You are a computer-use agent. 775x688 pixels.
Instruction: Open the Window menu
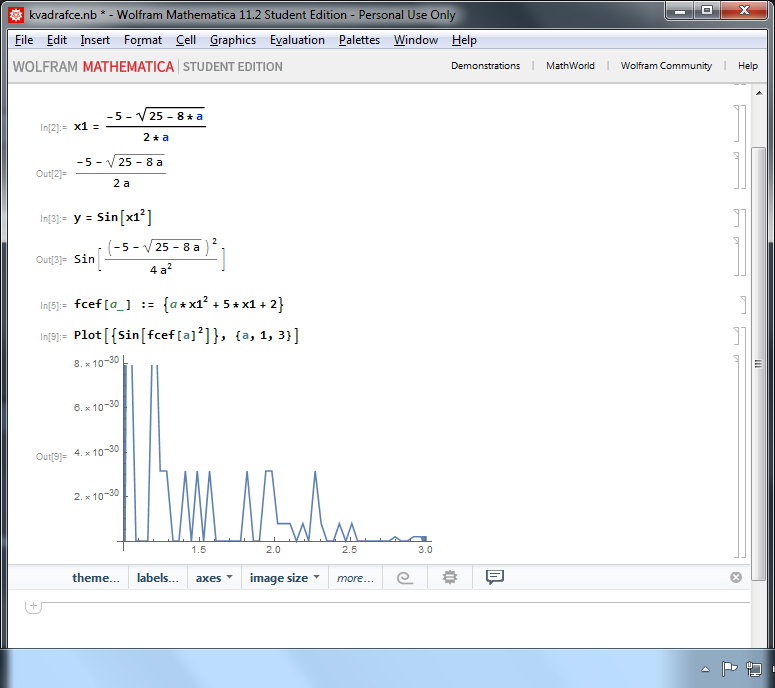pos(416,40)
